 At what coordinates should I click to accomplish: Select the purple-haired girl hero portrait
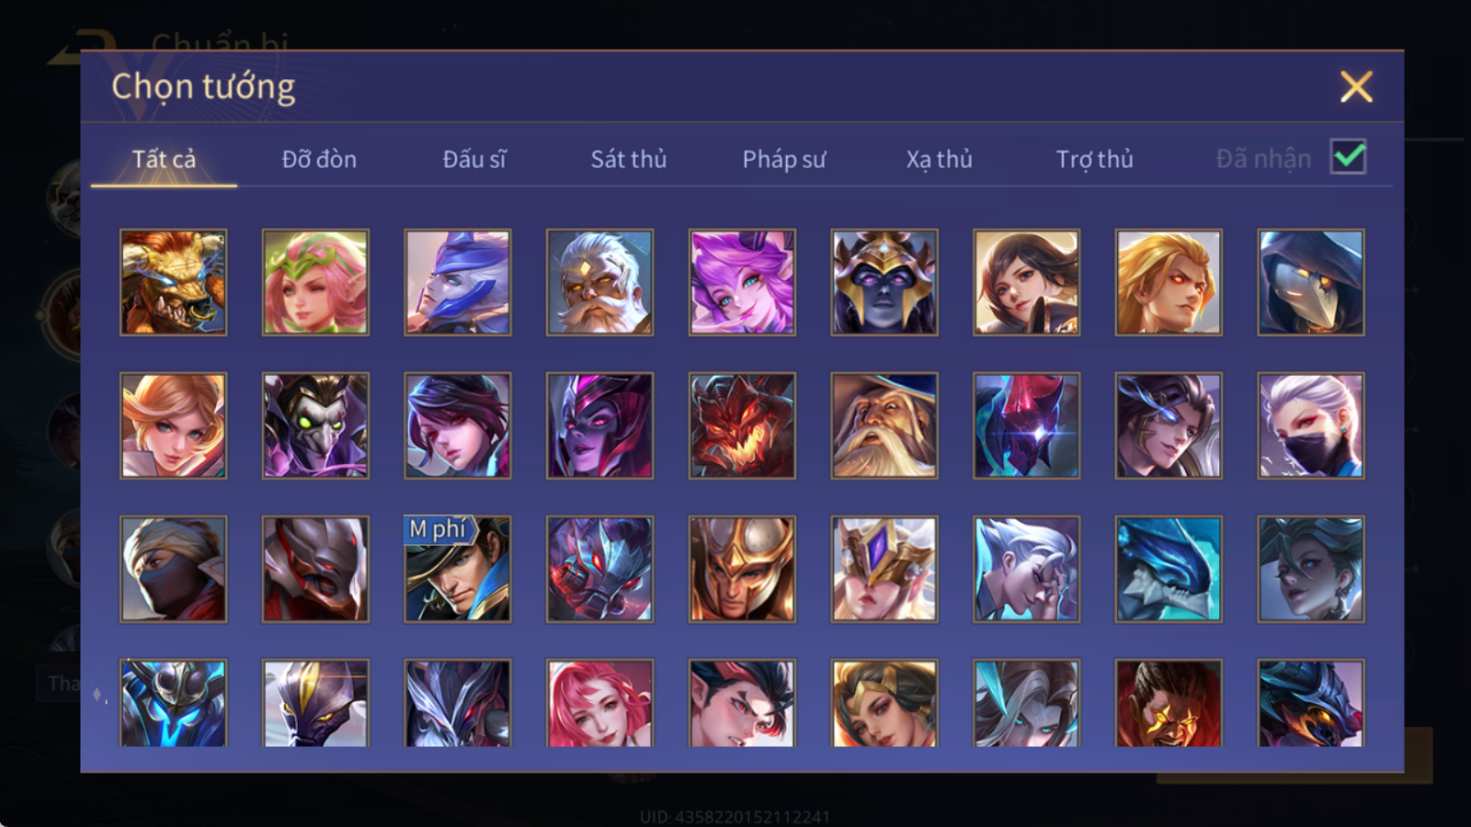[x=742, y=282]
